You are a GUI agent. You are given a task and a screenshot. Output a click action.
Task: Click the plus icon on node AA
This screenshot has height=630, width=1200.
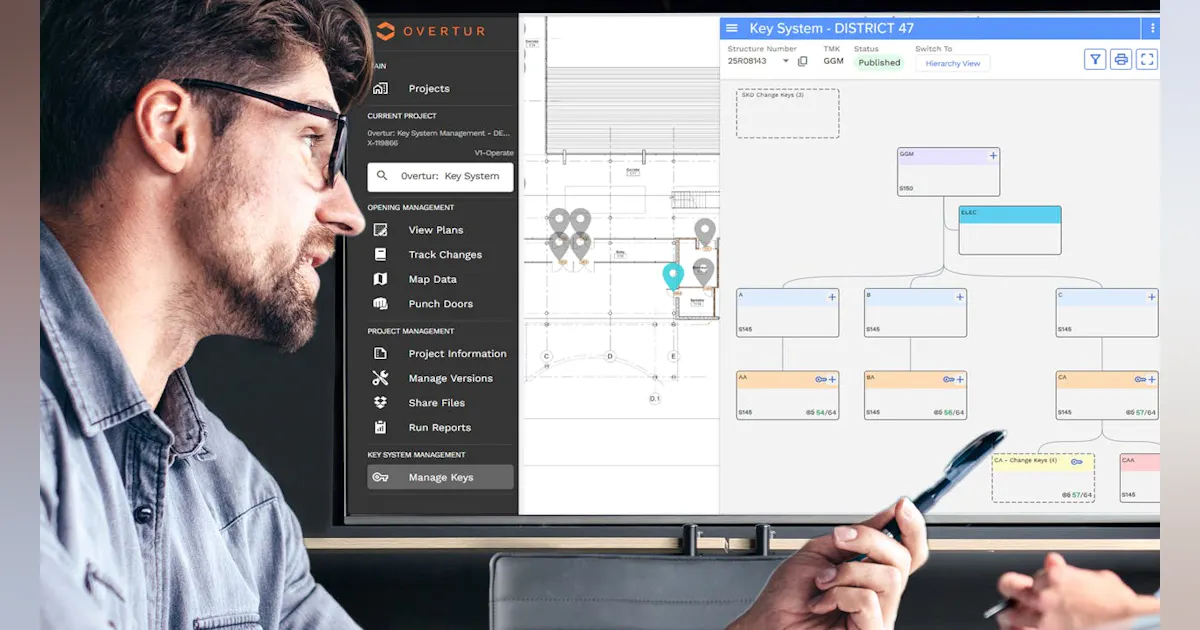pyautogui.click(x=832, y=379)
